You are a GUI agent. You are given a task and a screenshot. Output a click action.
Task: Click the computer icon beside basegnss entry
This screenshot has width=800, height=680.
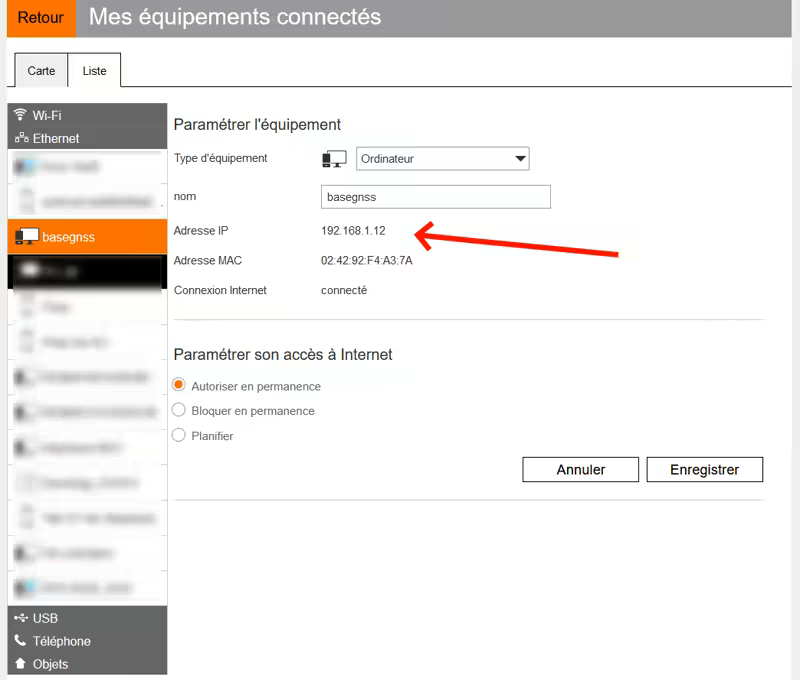(27, 237)
